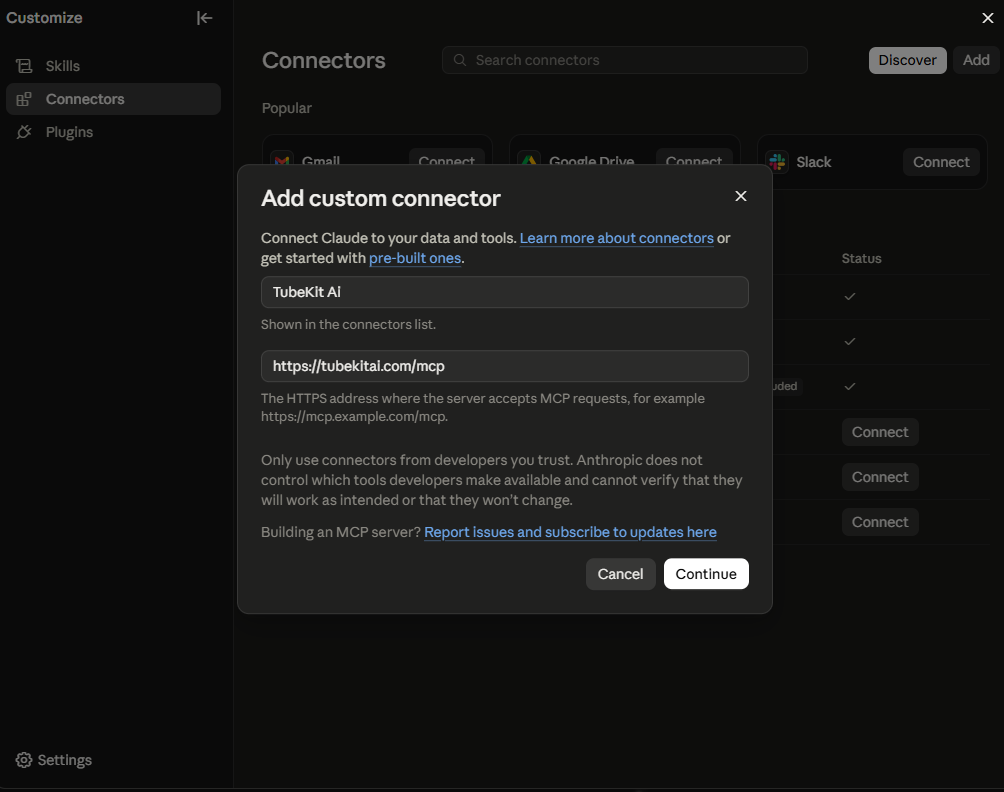This screenshot has height=792, width=1004.
Task: Open Report issues and subscribe link
Action: pos(571,532)
